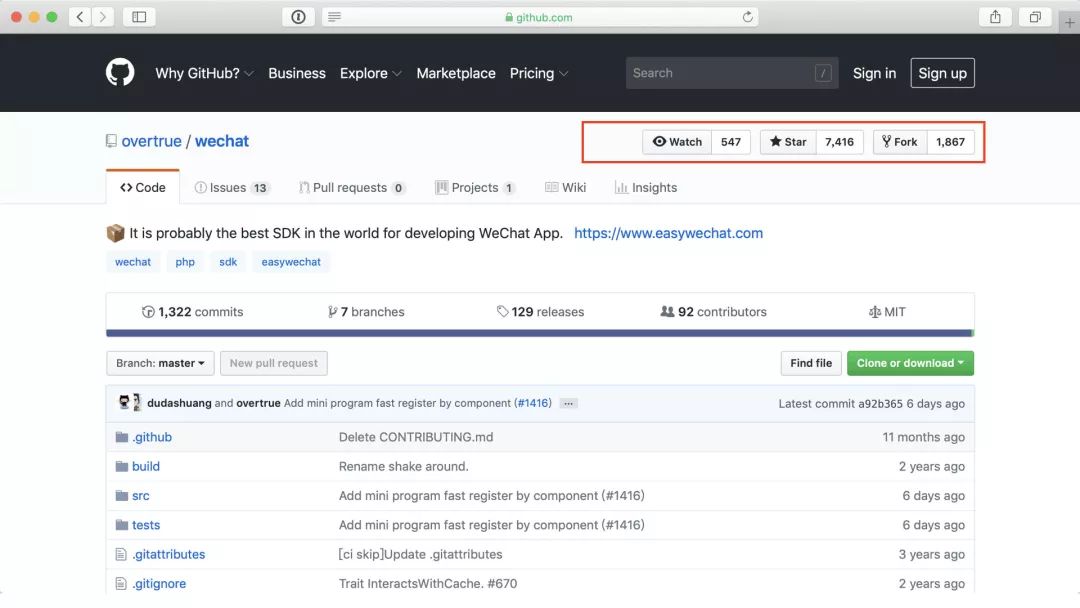Screen dimensions: 1080x608
Task: Switch to the Code tab
Action: (143, 187)
